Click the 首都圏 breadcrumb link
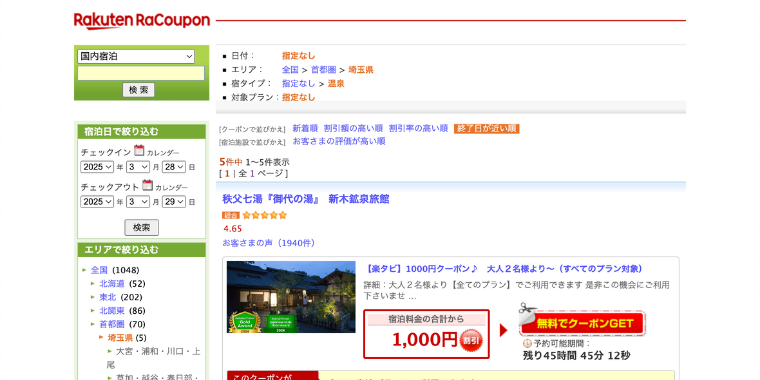Image resolution: width=760 pixels, height=380 pixels. (x=323, y=70)
